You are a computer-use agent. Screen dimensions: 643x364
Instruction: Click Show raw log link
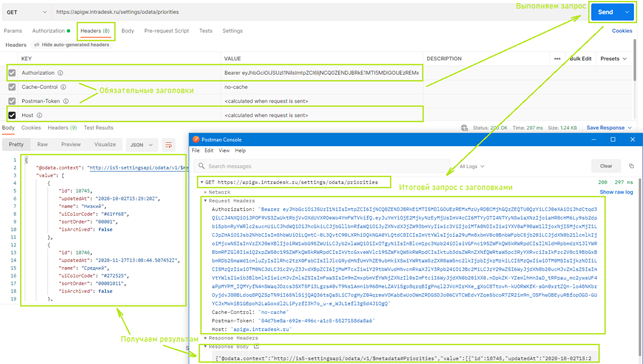616,192
